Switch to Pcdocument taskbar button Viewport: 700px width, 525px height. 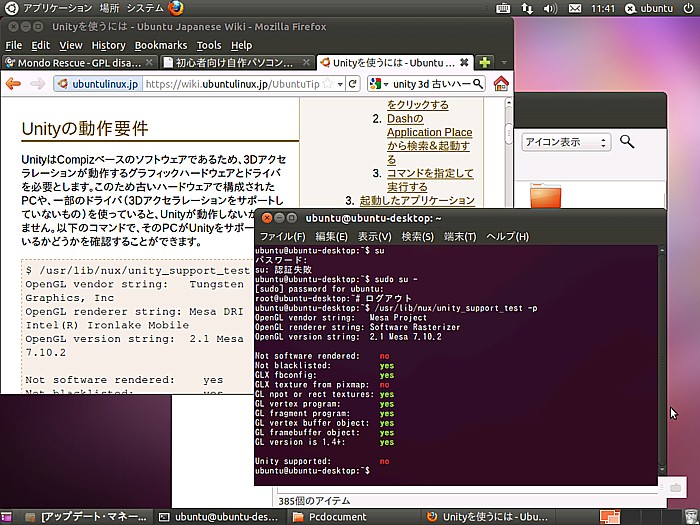pyautogui.click(x=353, y=517)
